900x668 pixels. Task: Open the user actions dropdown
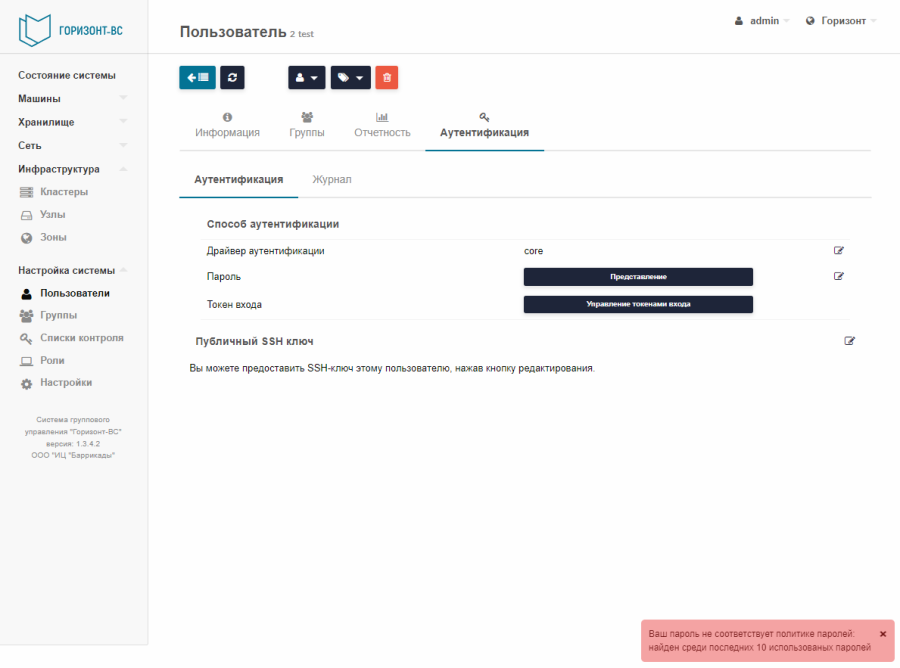[x=307, y=77]
